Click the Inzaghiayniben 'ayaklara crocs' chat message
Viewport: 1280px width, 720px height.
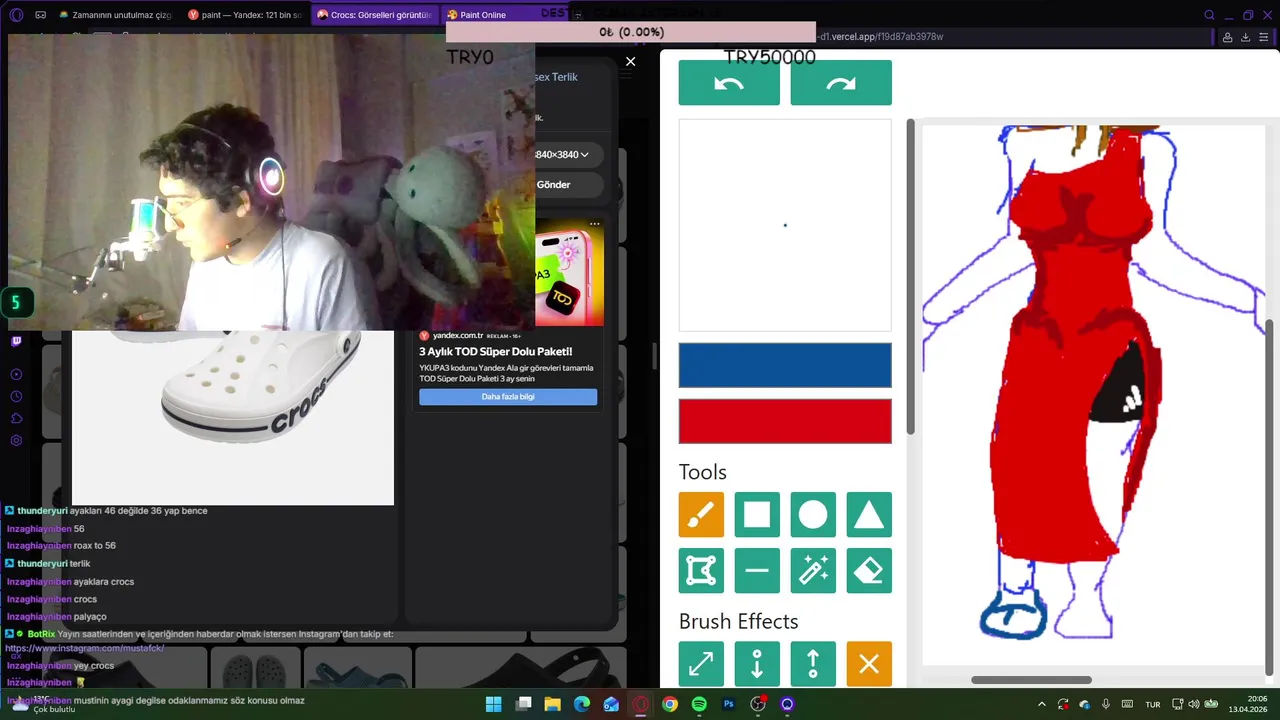click(70, 582)
